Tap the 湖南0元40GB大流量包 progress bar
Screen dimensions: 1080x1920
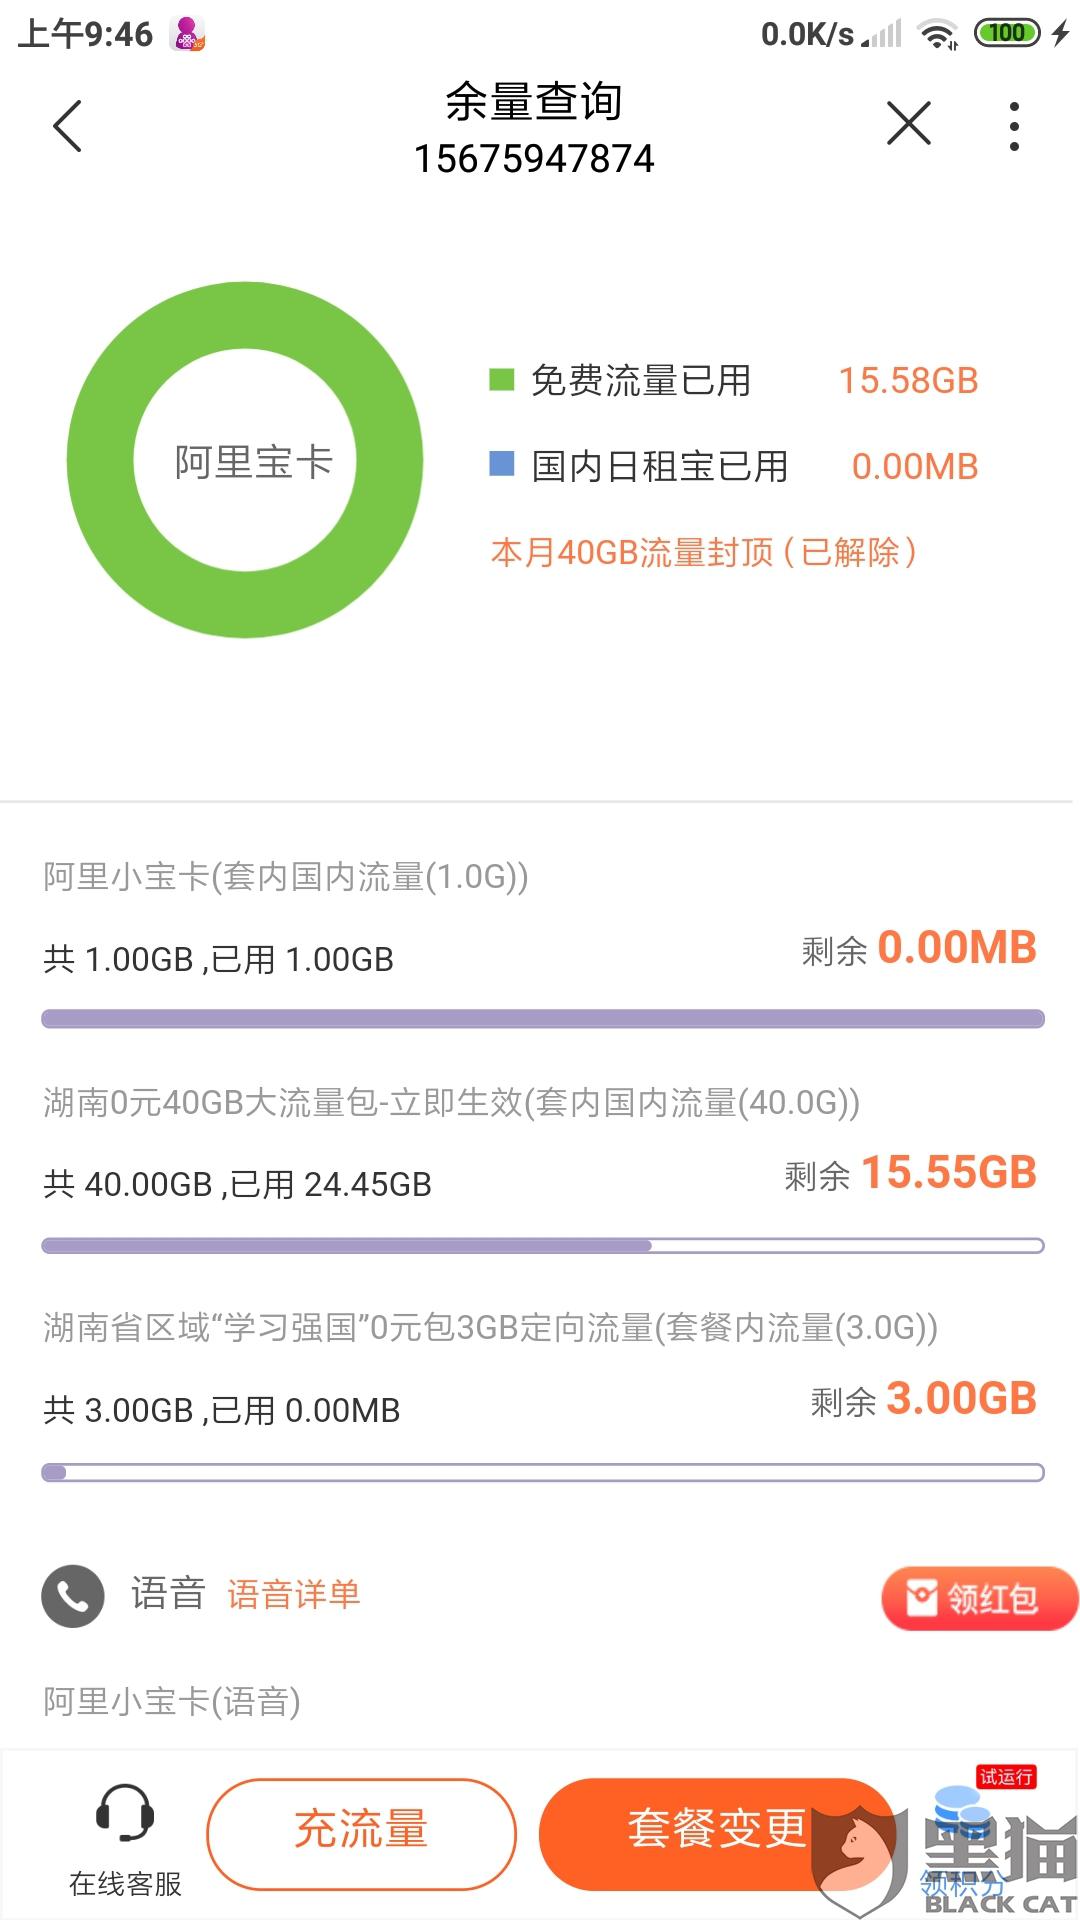click(542, 1246)
